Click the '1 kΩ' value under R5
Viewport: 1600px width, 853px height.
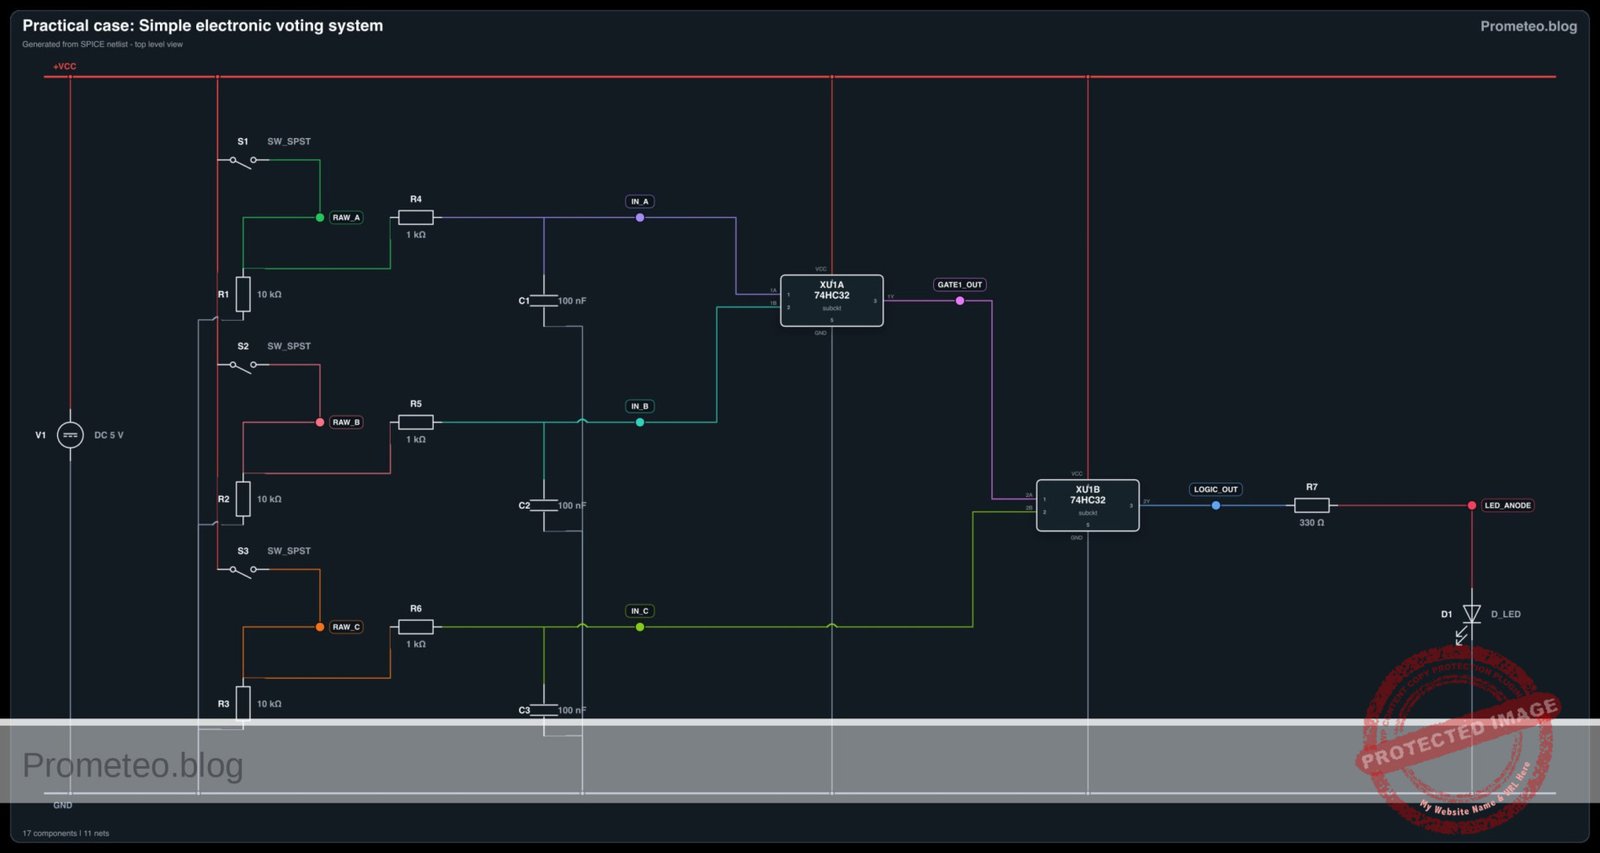point(416,439)
